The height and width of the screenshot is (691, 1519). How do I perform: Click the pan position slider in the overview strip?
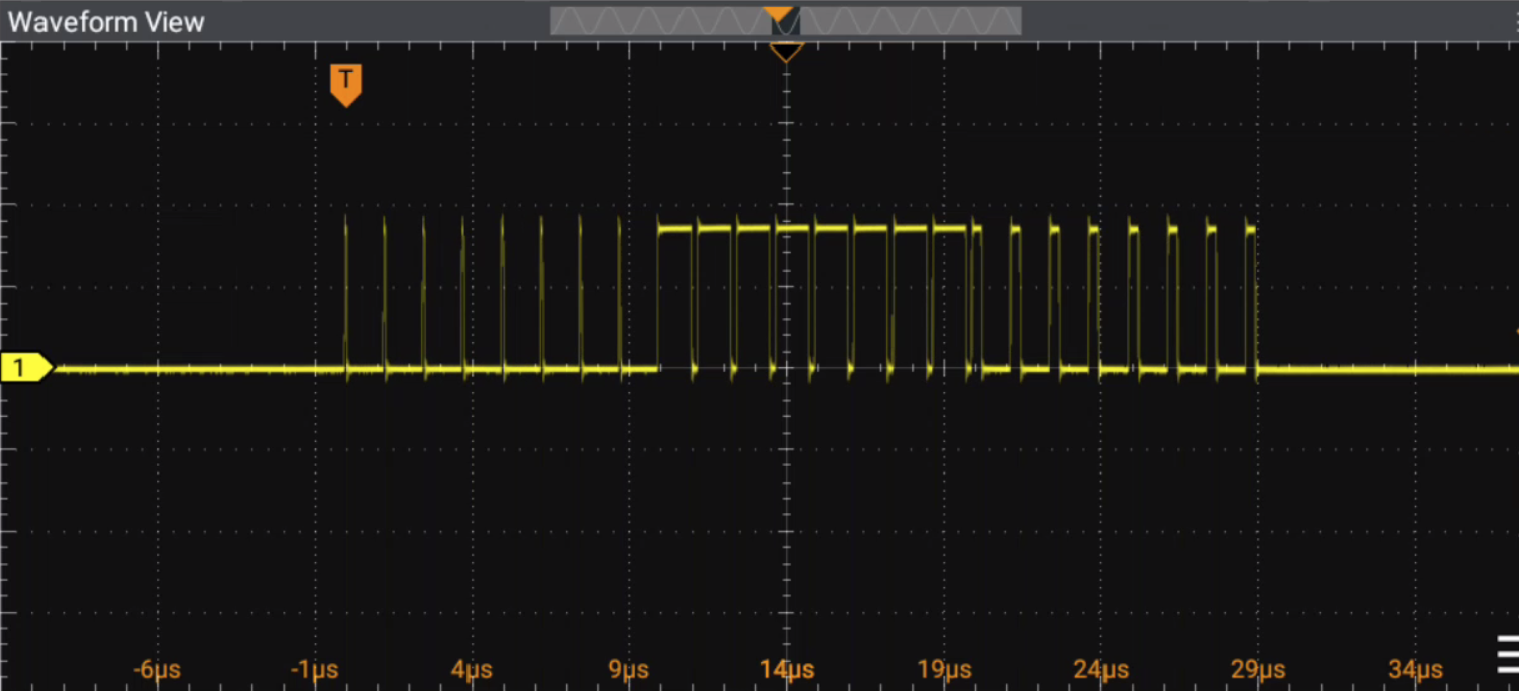point(784,21)
